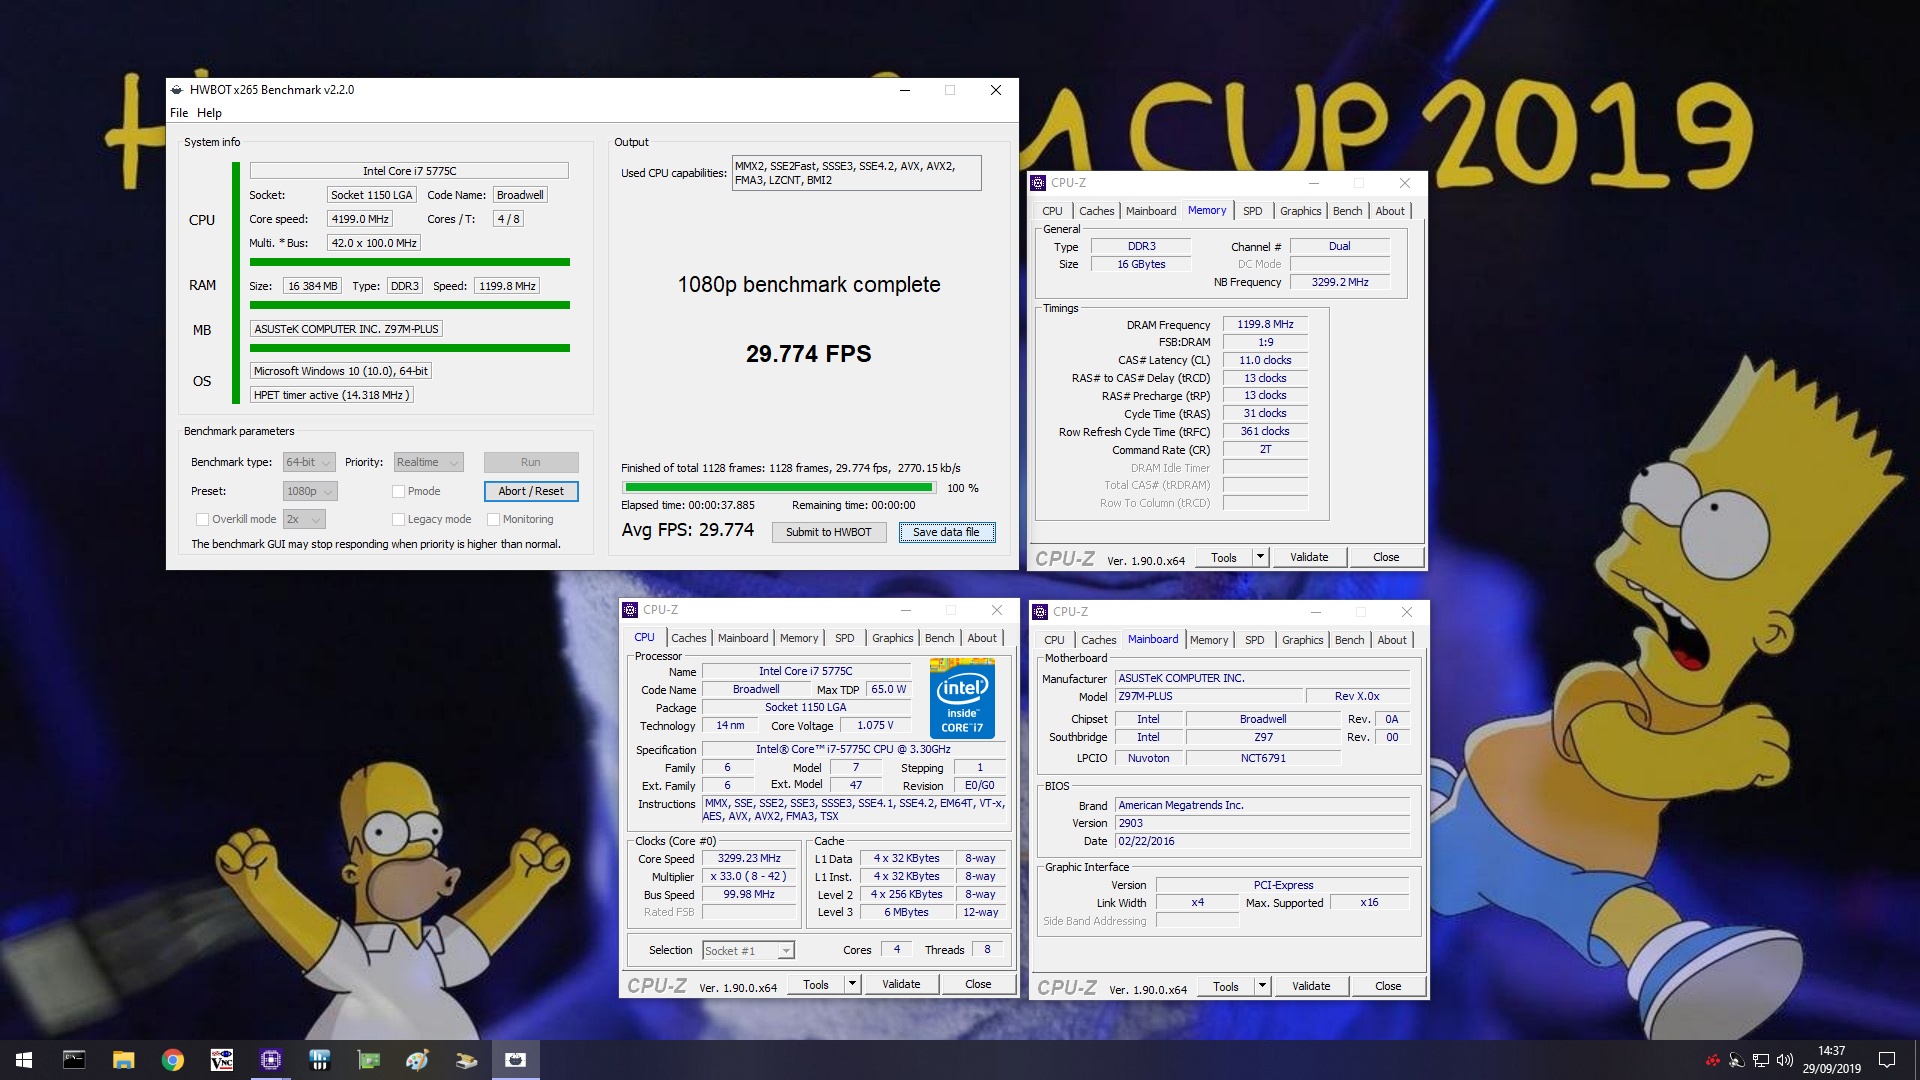Click the 100% benchmark progress bar
This screenshot has height=1080, width=1920.
click(779, 488)
